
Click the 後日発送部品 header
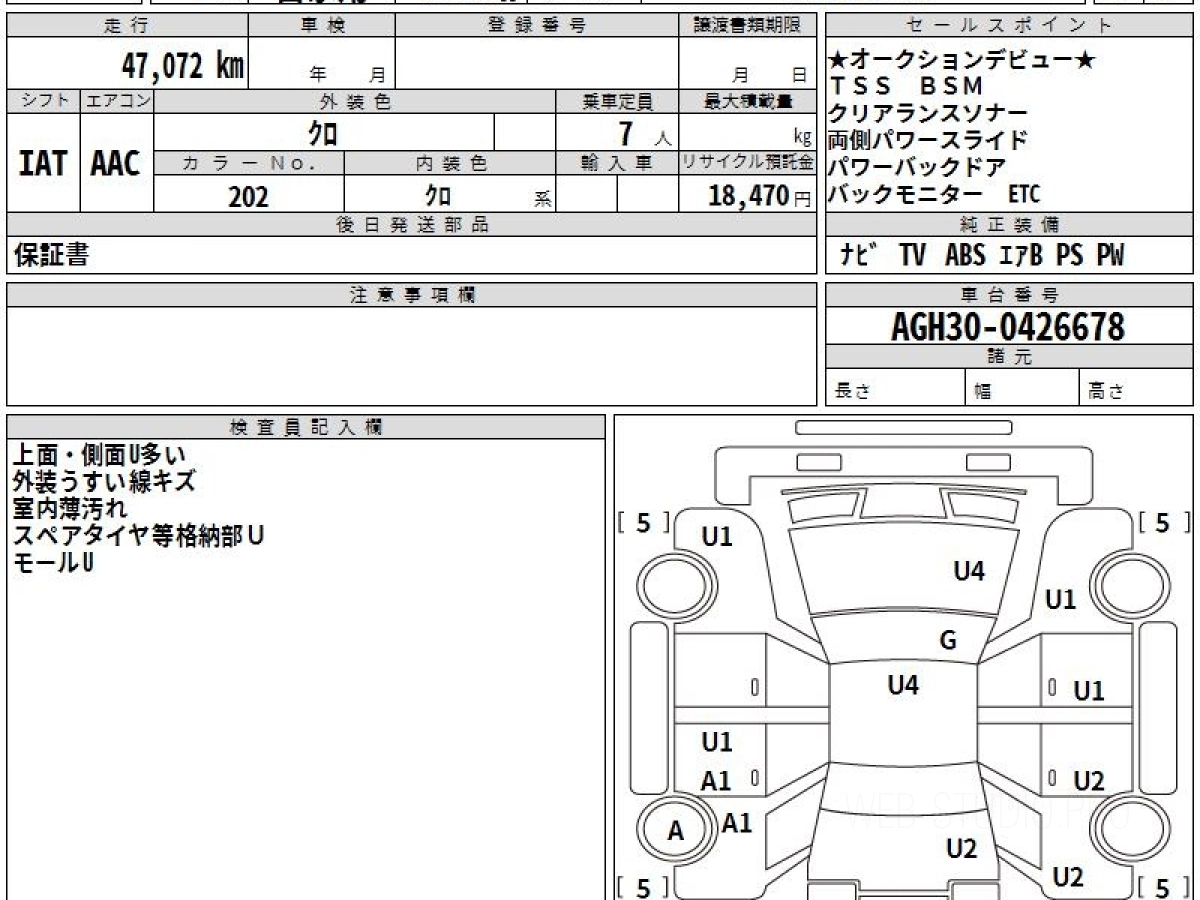click(412, 225)
